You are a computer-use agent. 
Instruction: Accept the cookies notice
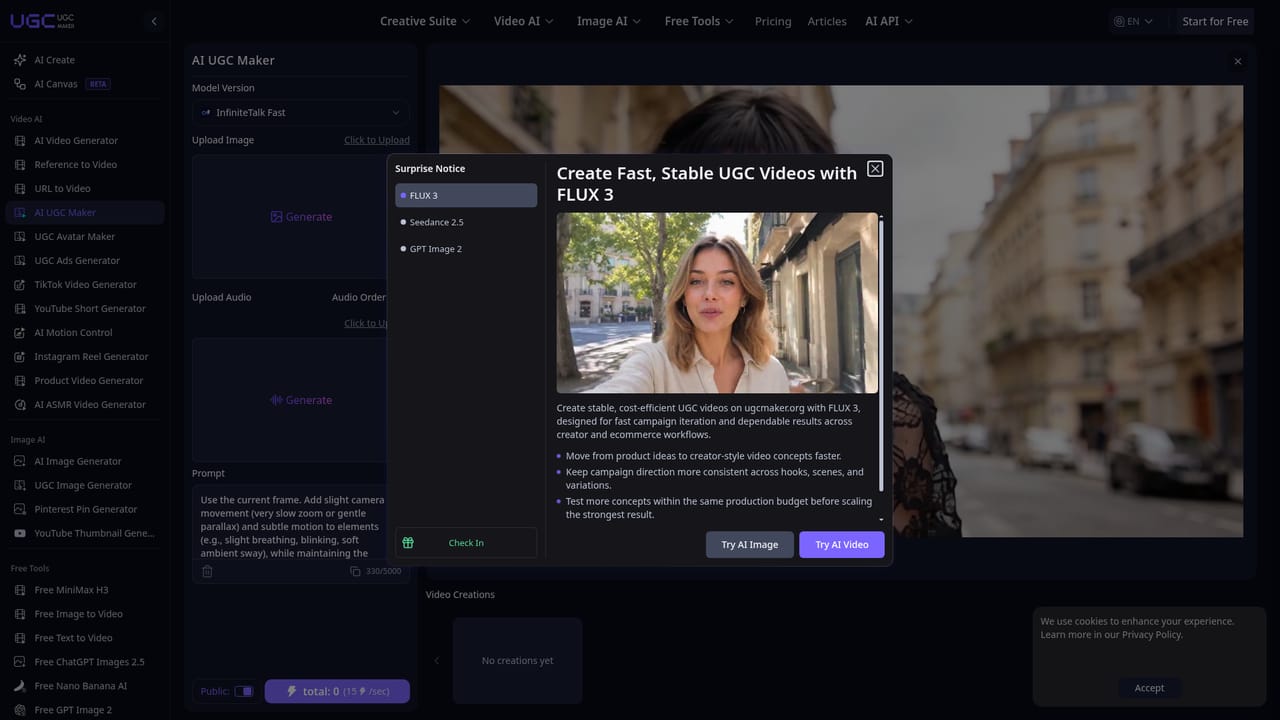[1149, 688]
